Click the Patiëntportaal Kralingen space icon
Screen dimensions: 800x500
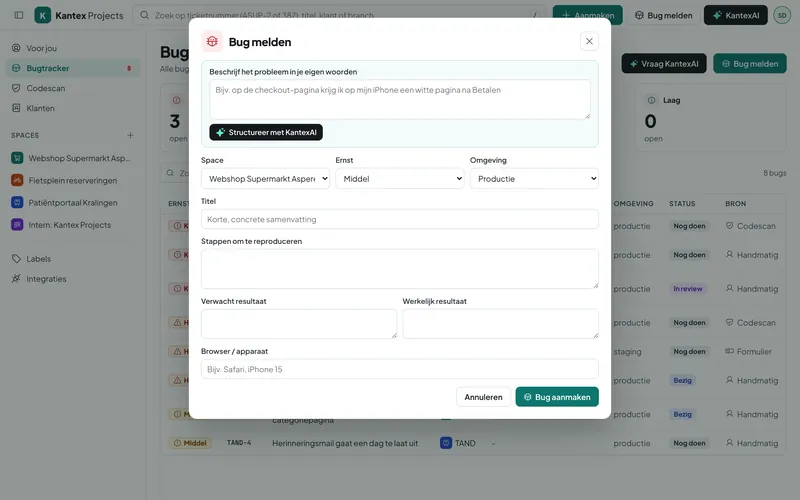pos(17,203)
